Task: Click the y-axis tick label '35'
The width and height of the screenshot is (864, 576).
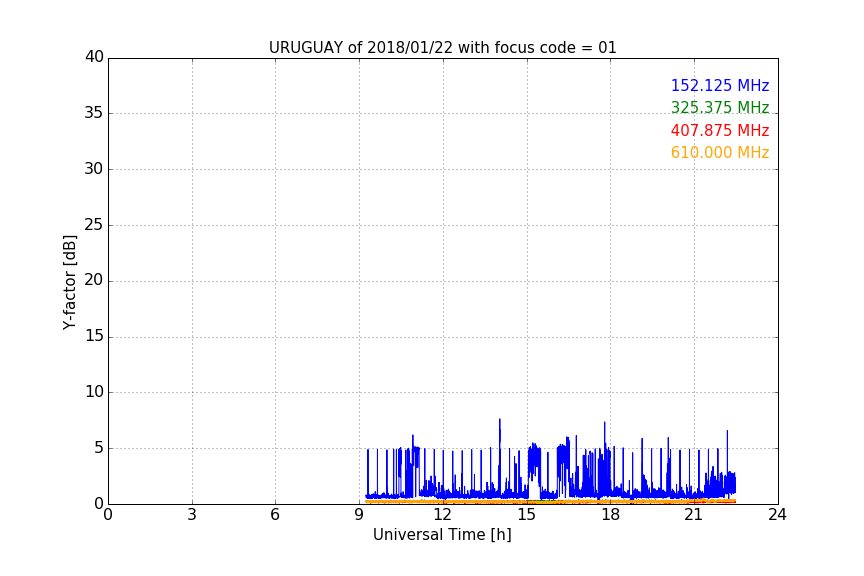Action: (x=94, y=113)
